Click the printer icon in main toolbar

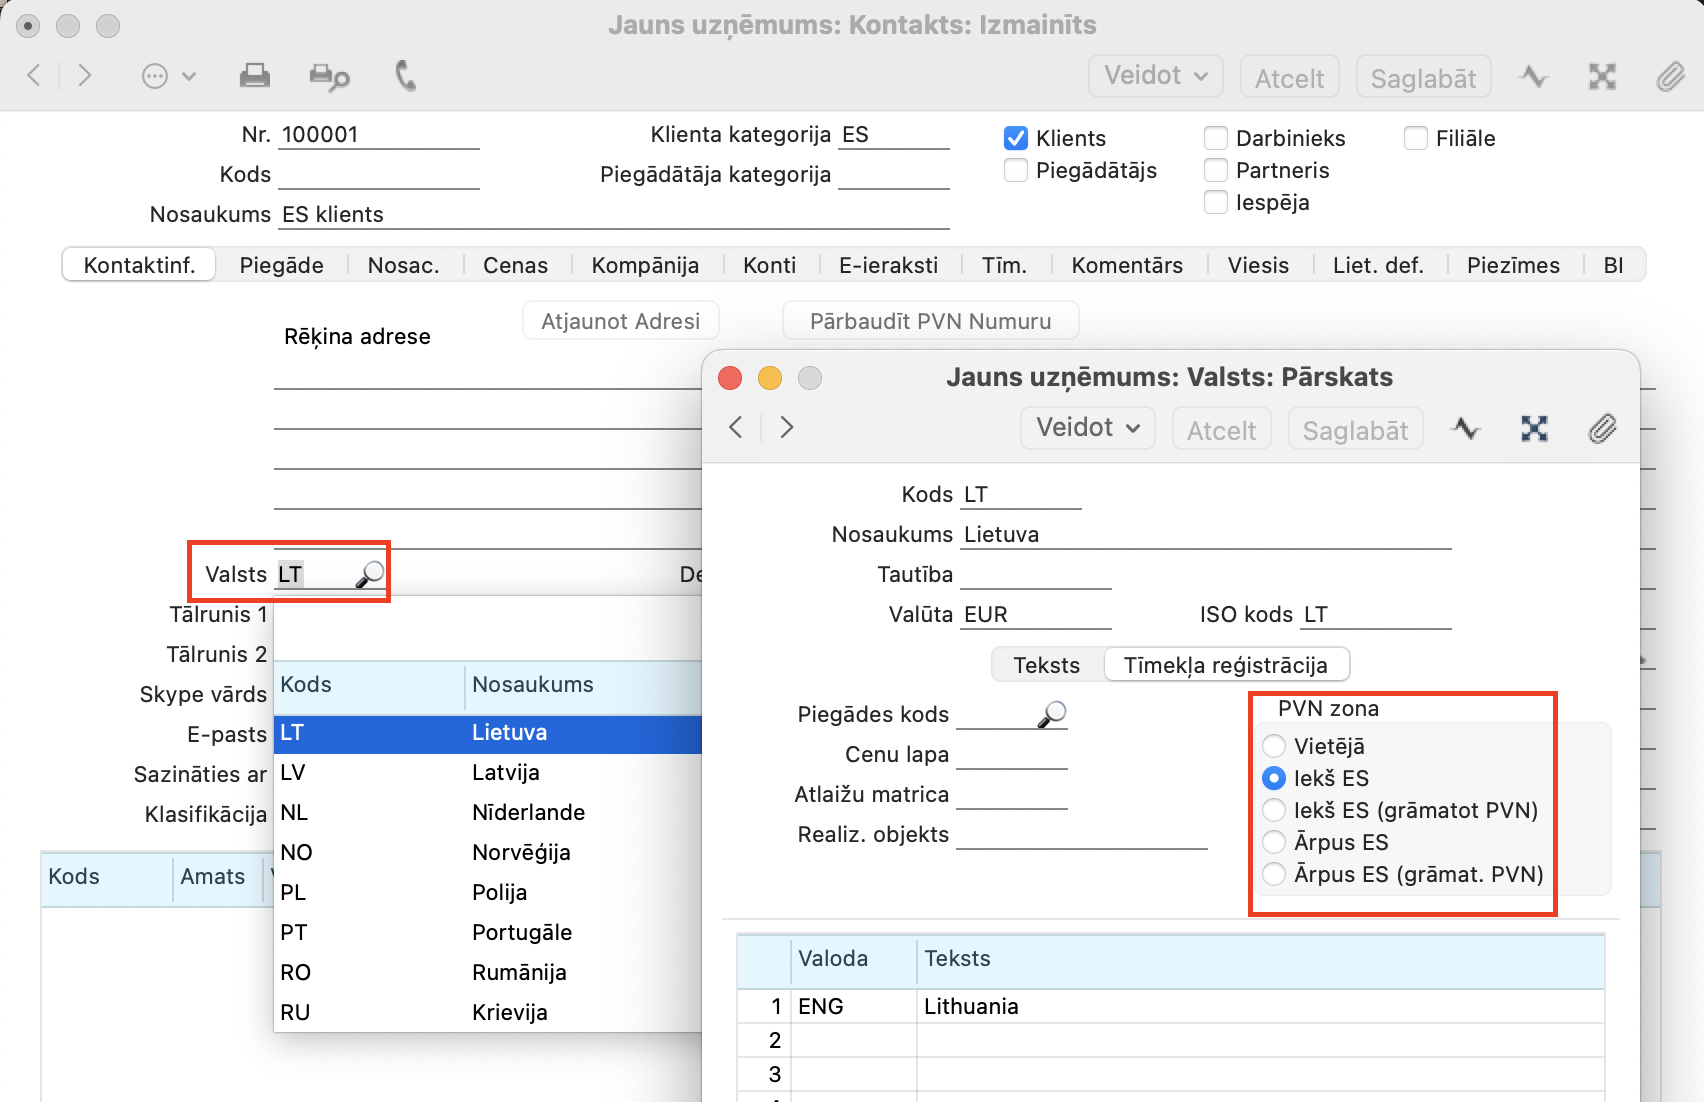(x=254, y=76)
